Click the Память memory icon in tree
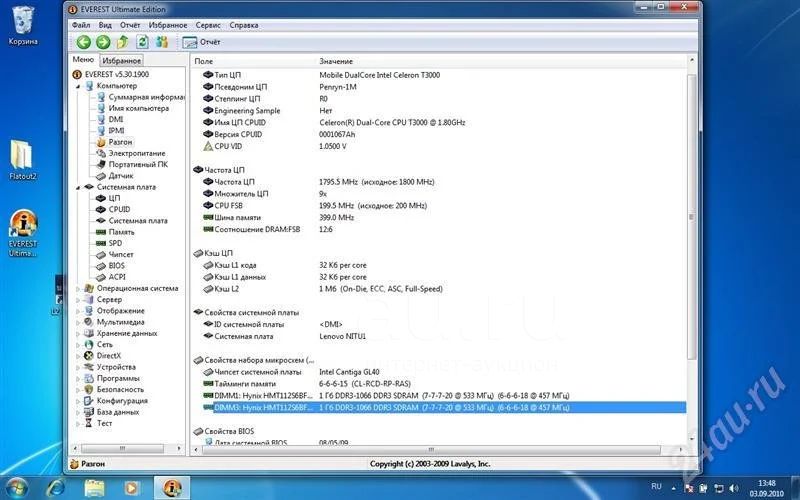The height and width of the screenshot is (500, 800). tap(101, 232)
